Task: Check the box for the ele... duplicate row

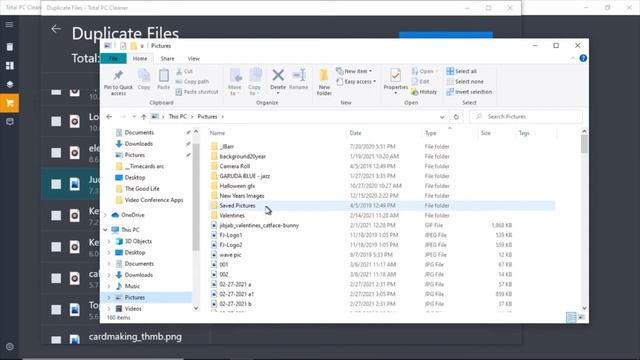Action: (x=56, y=153)
